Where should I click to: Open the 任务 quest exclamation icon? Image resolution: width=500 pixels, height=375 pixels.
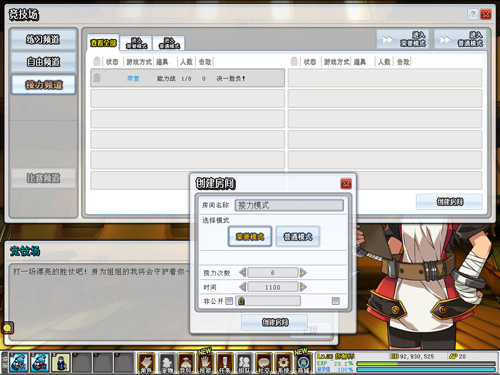point(225,363)
